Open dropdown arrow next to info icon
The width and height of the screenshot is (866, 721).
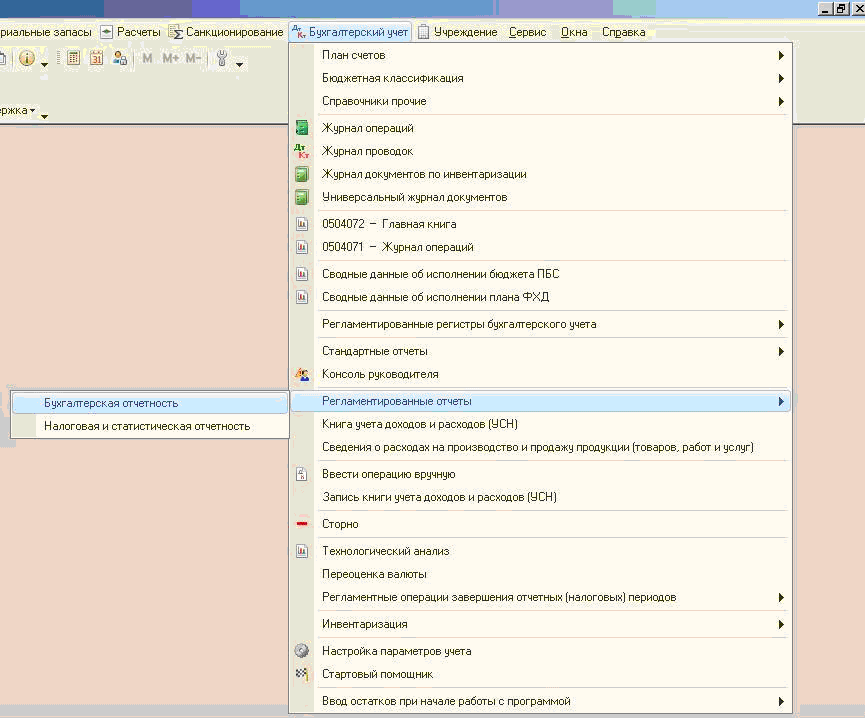pos(44,64)
